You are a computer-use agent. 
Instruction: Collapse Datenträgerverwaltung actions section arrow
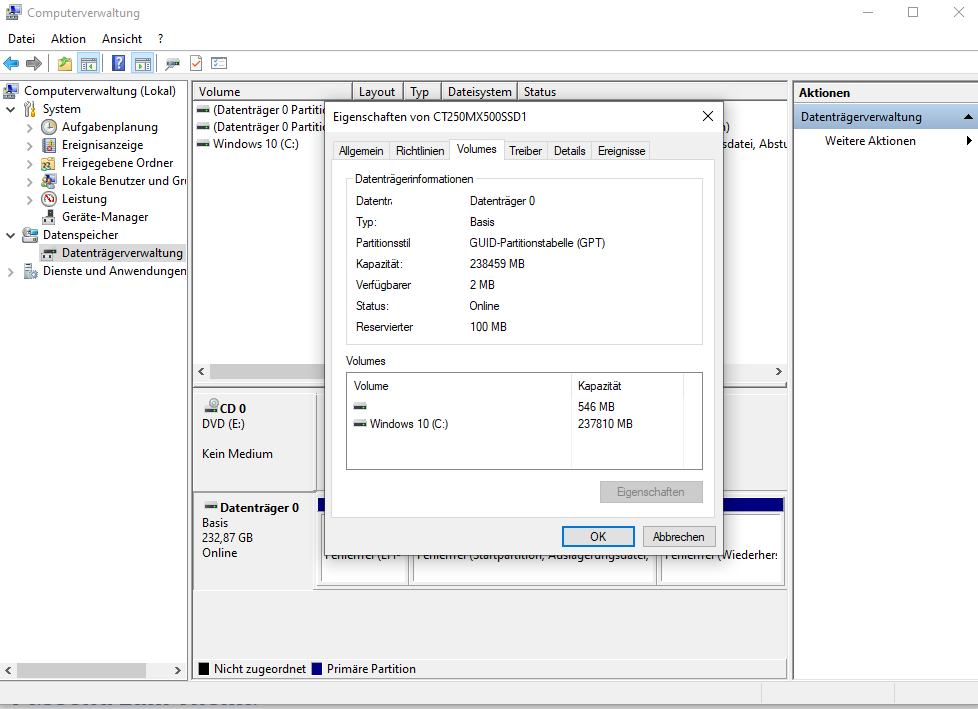(x=968, y=117)
